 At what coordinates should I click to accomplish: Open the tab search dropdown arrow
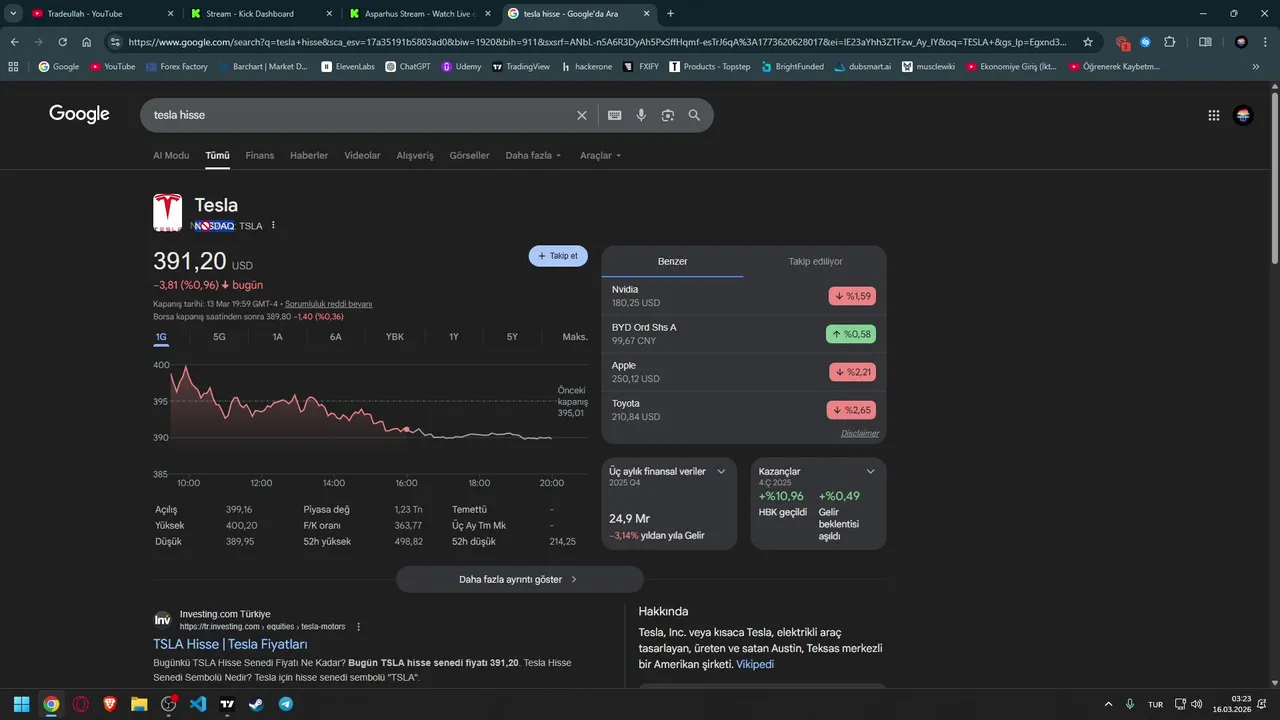pos(14,14)
